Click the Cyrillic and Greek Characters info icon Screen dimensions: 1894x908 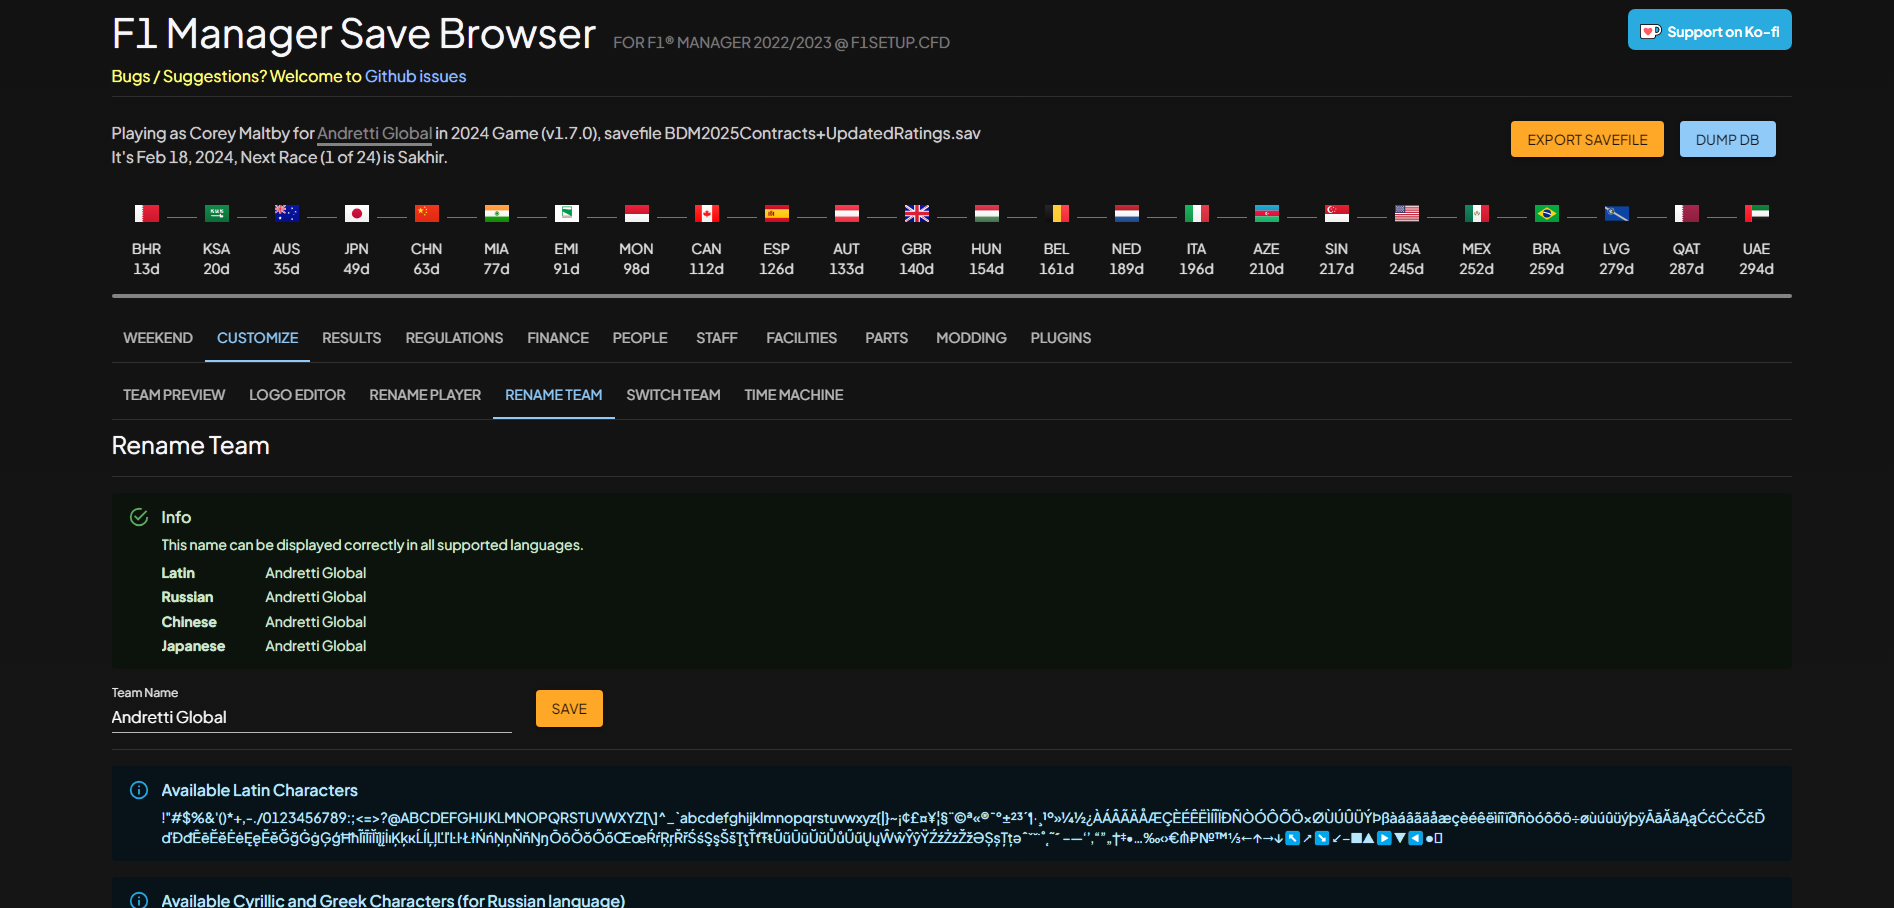(x=139, y=900)
